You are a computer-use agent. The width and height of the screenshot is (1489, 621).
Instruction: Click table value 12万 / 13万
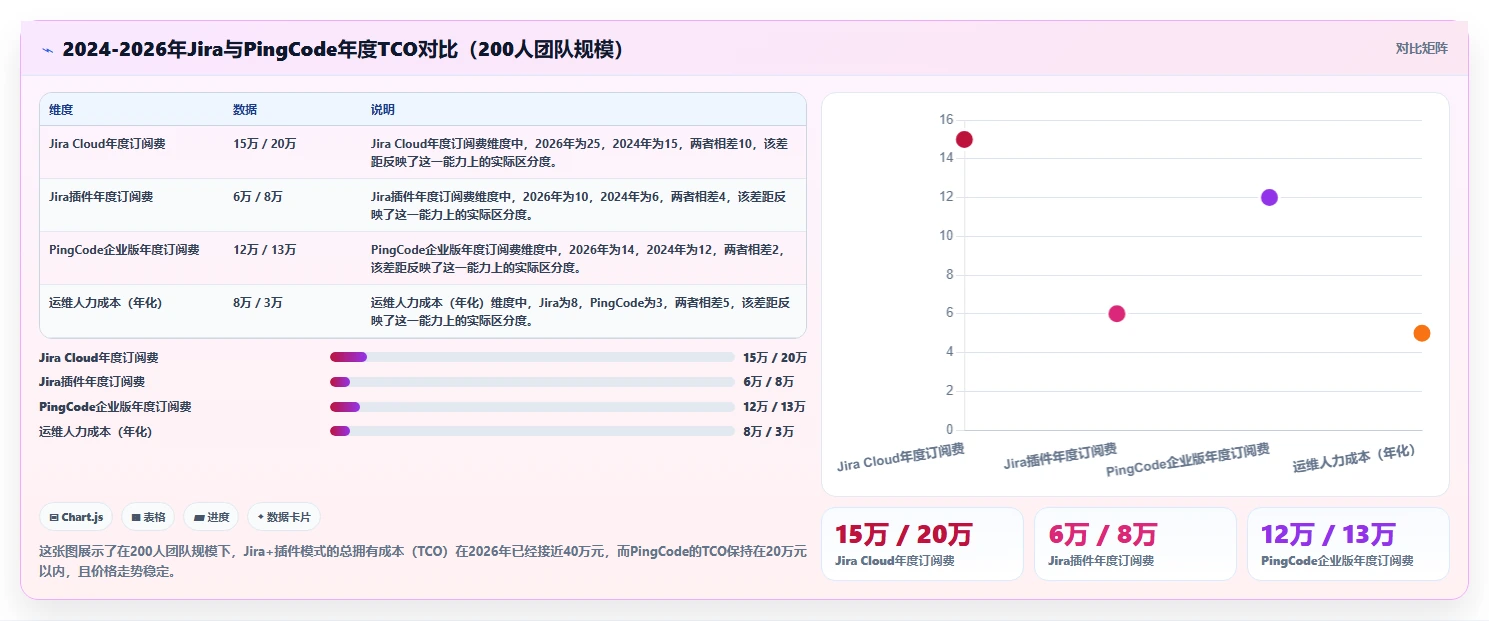265,250
